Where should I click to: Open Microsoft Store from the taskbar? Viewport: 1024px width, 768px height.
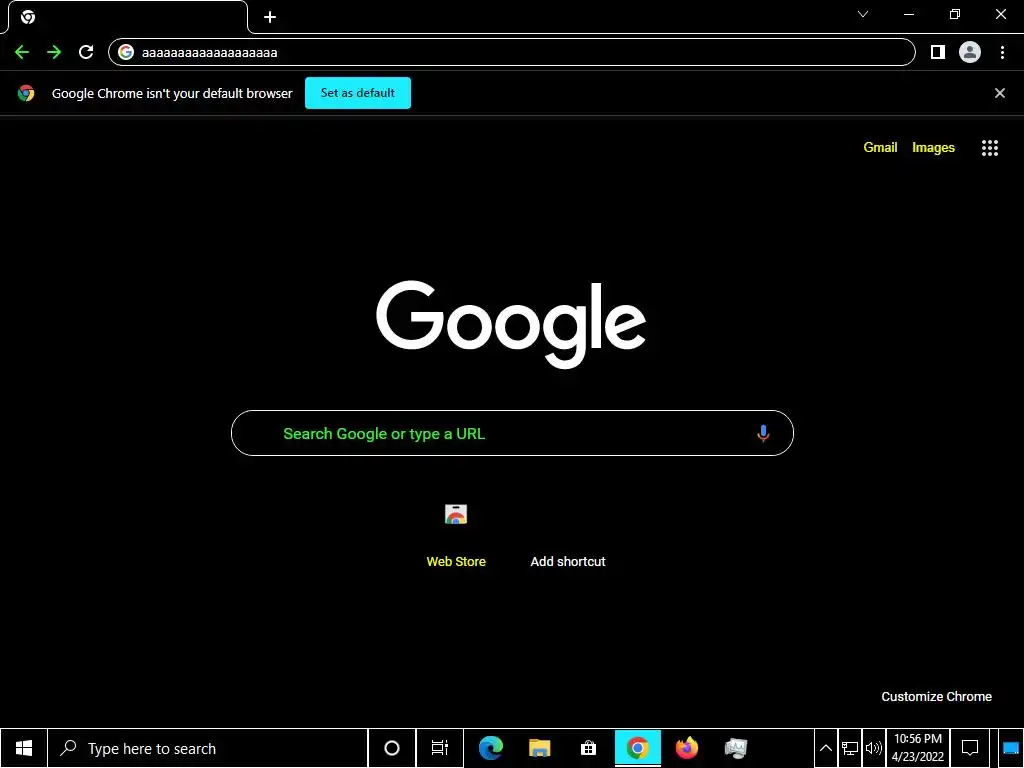[x=588, y=748]
